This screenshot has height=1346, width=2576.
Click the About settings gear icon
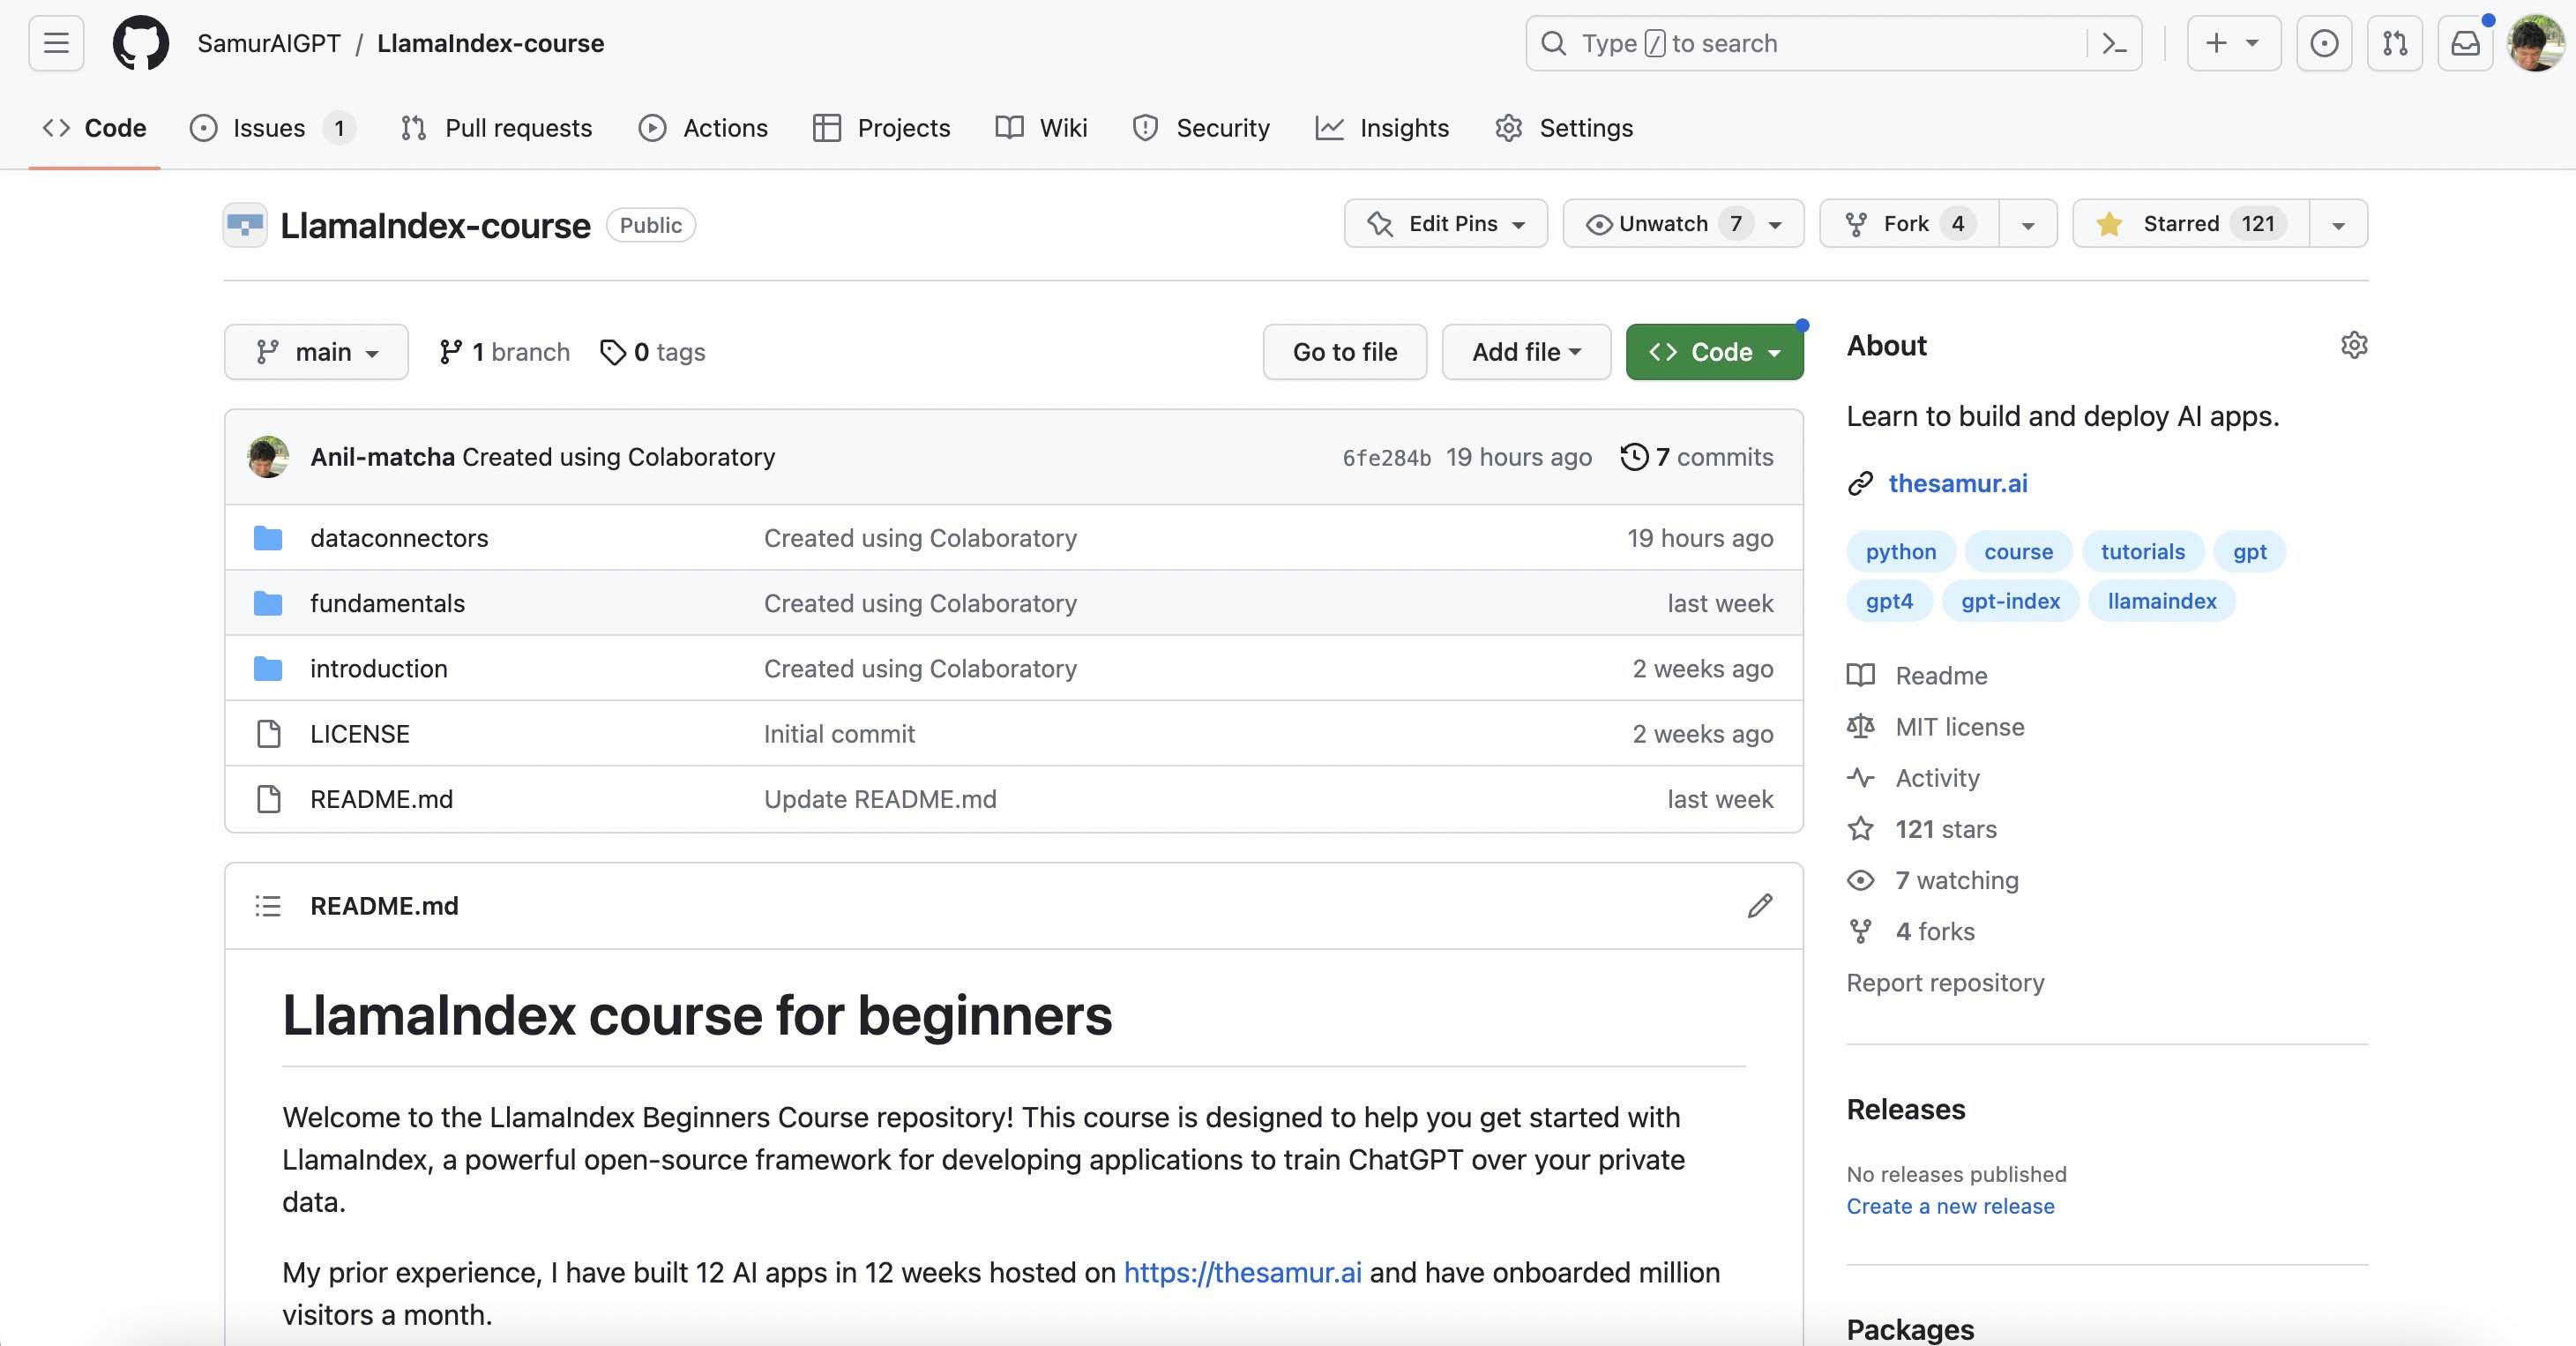click(x=2355, y=345)
